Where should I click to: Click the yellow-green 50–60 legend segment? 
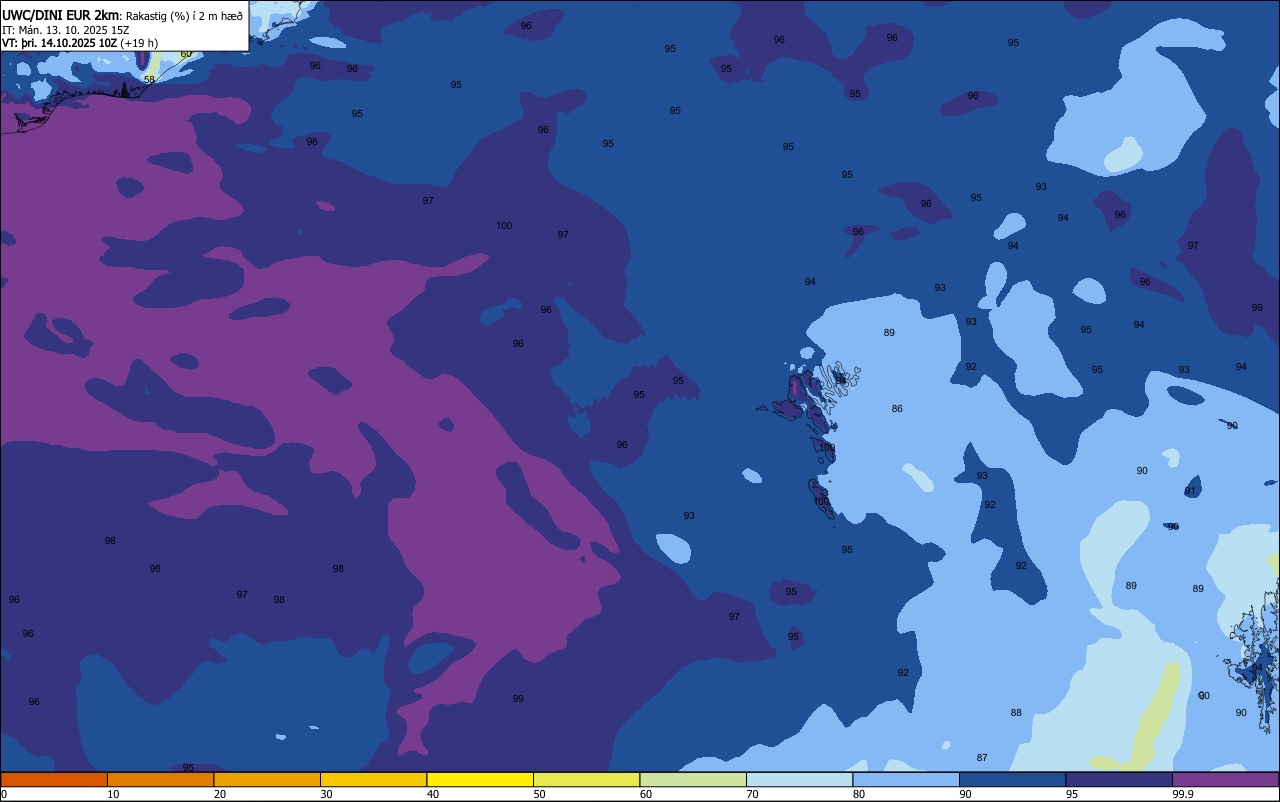pos(586,779)
